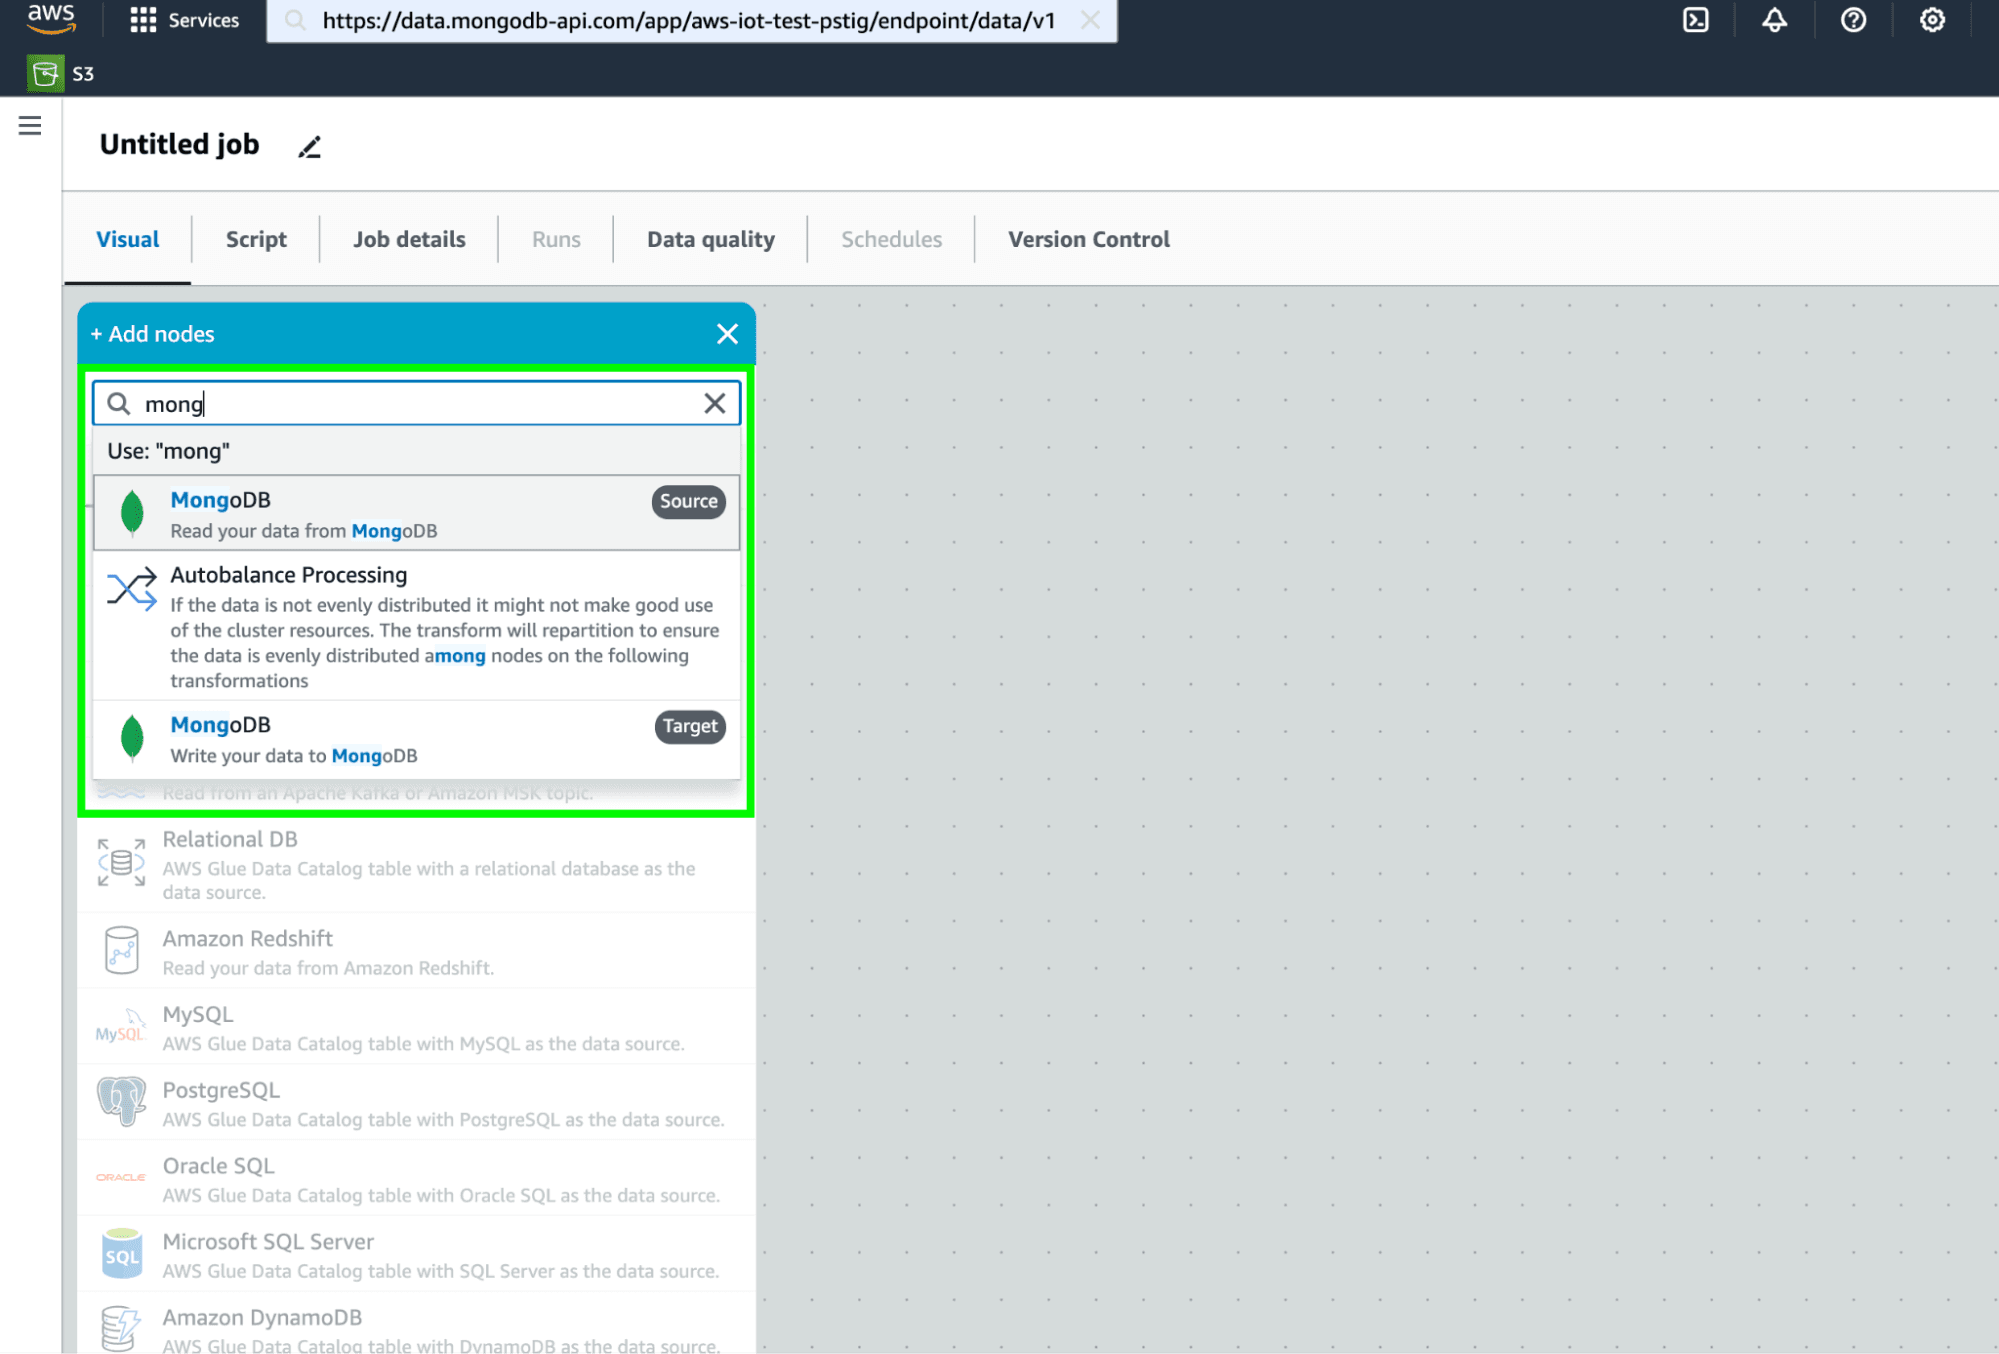1999x1354 pixels.
Task: Open the help question mark icon
Action: pyautogui.click(x=1853, y=20)
